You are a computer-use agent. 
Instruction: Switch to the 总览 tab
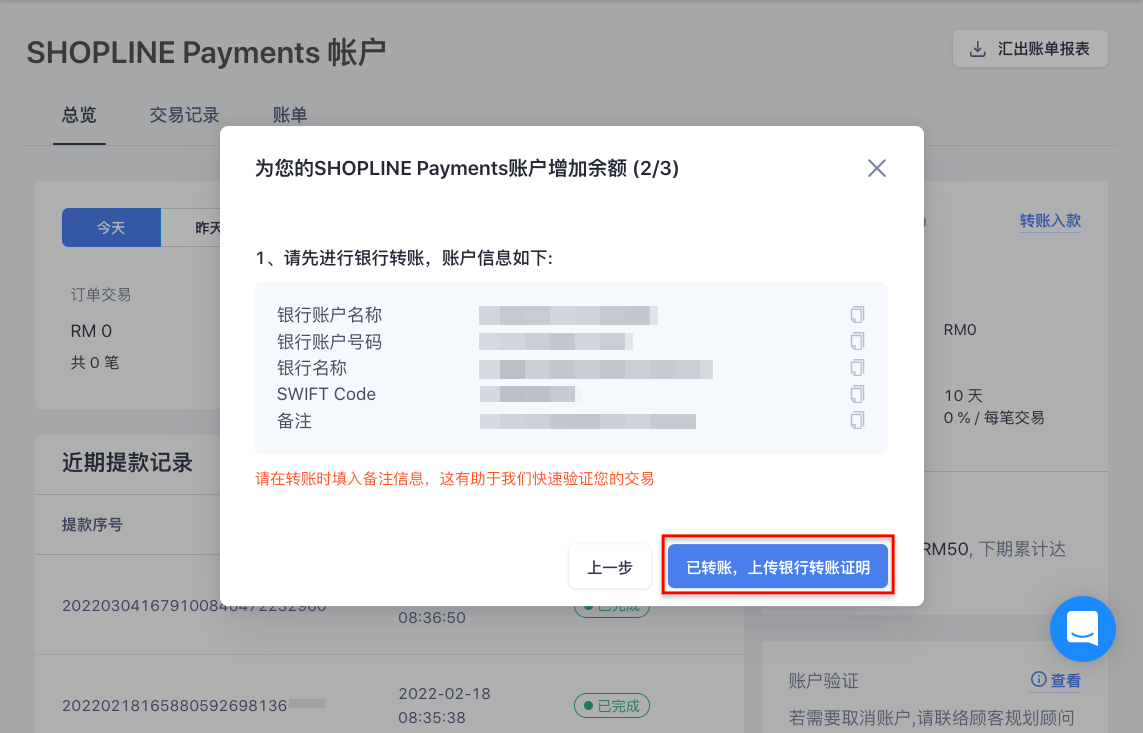point(79,115)
